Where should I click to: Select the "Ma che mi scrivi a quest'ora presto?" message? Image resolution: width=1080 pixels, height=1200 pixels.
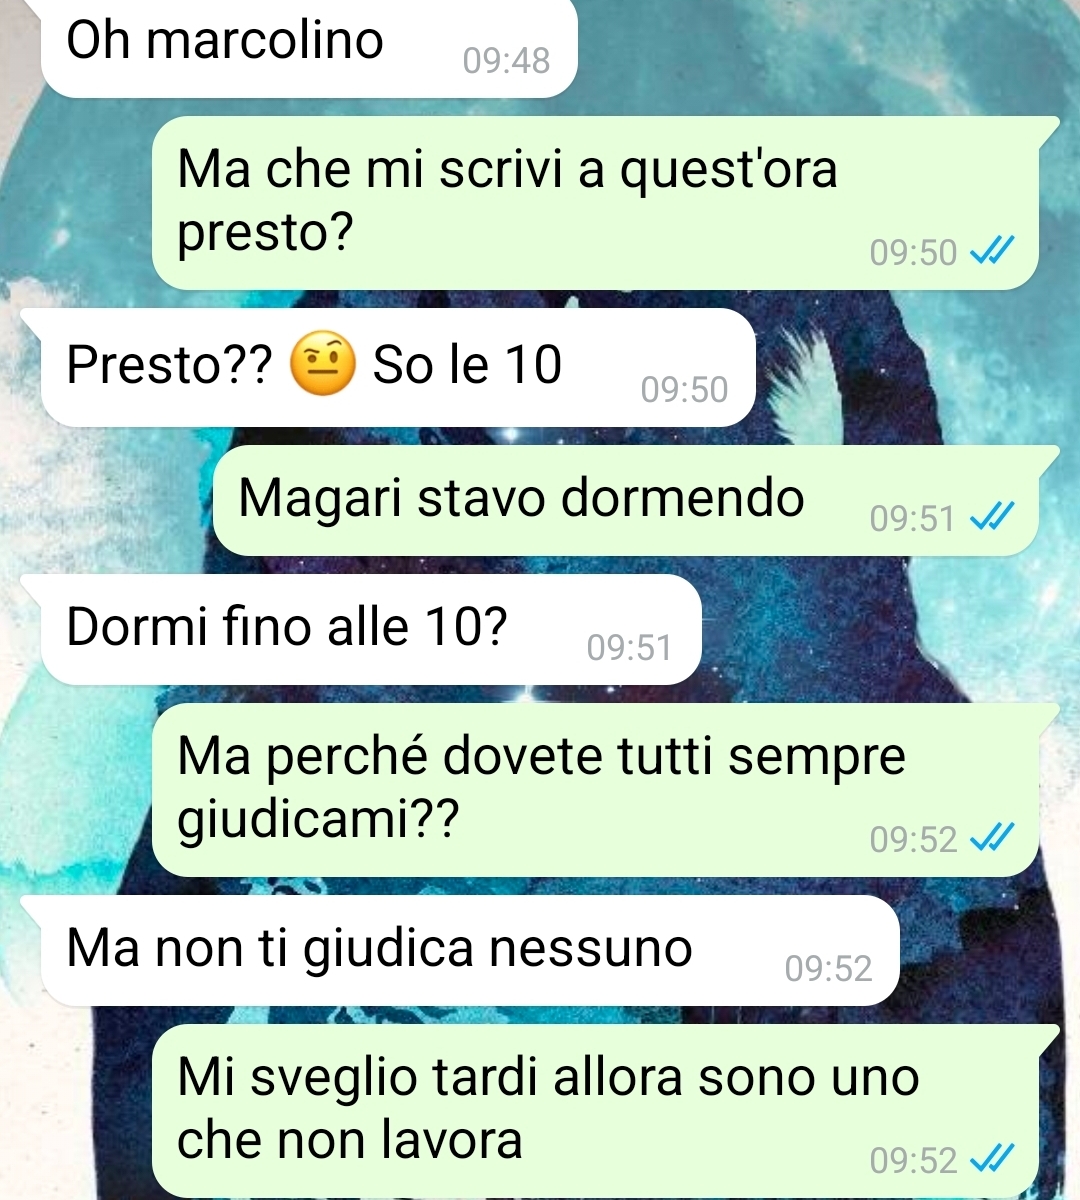coord(596,203)
